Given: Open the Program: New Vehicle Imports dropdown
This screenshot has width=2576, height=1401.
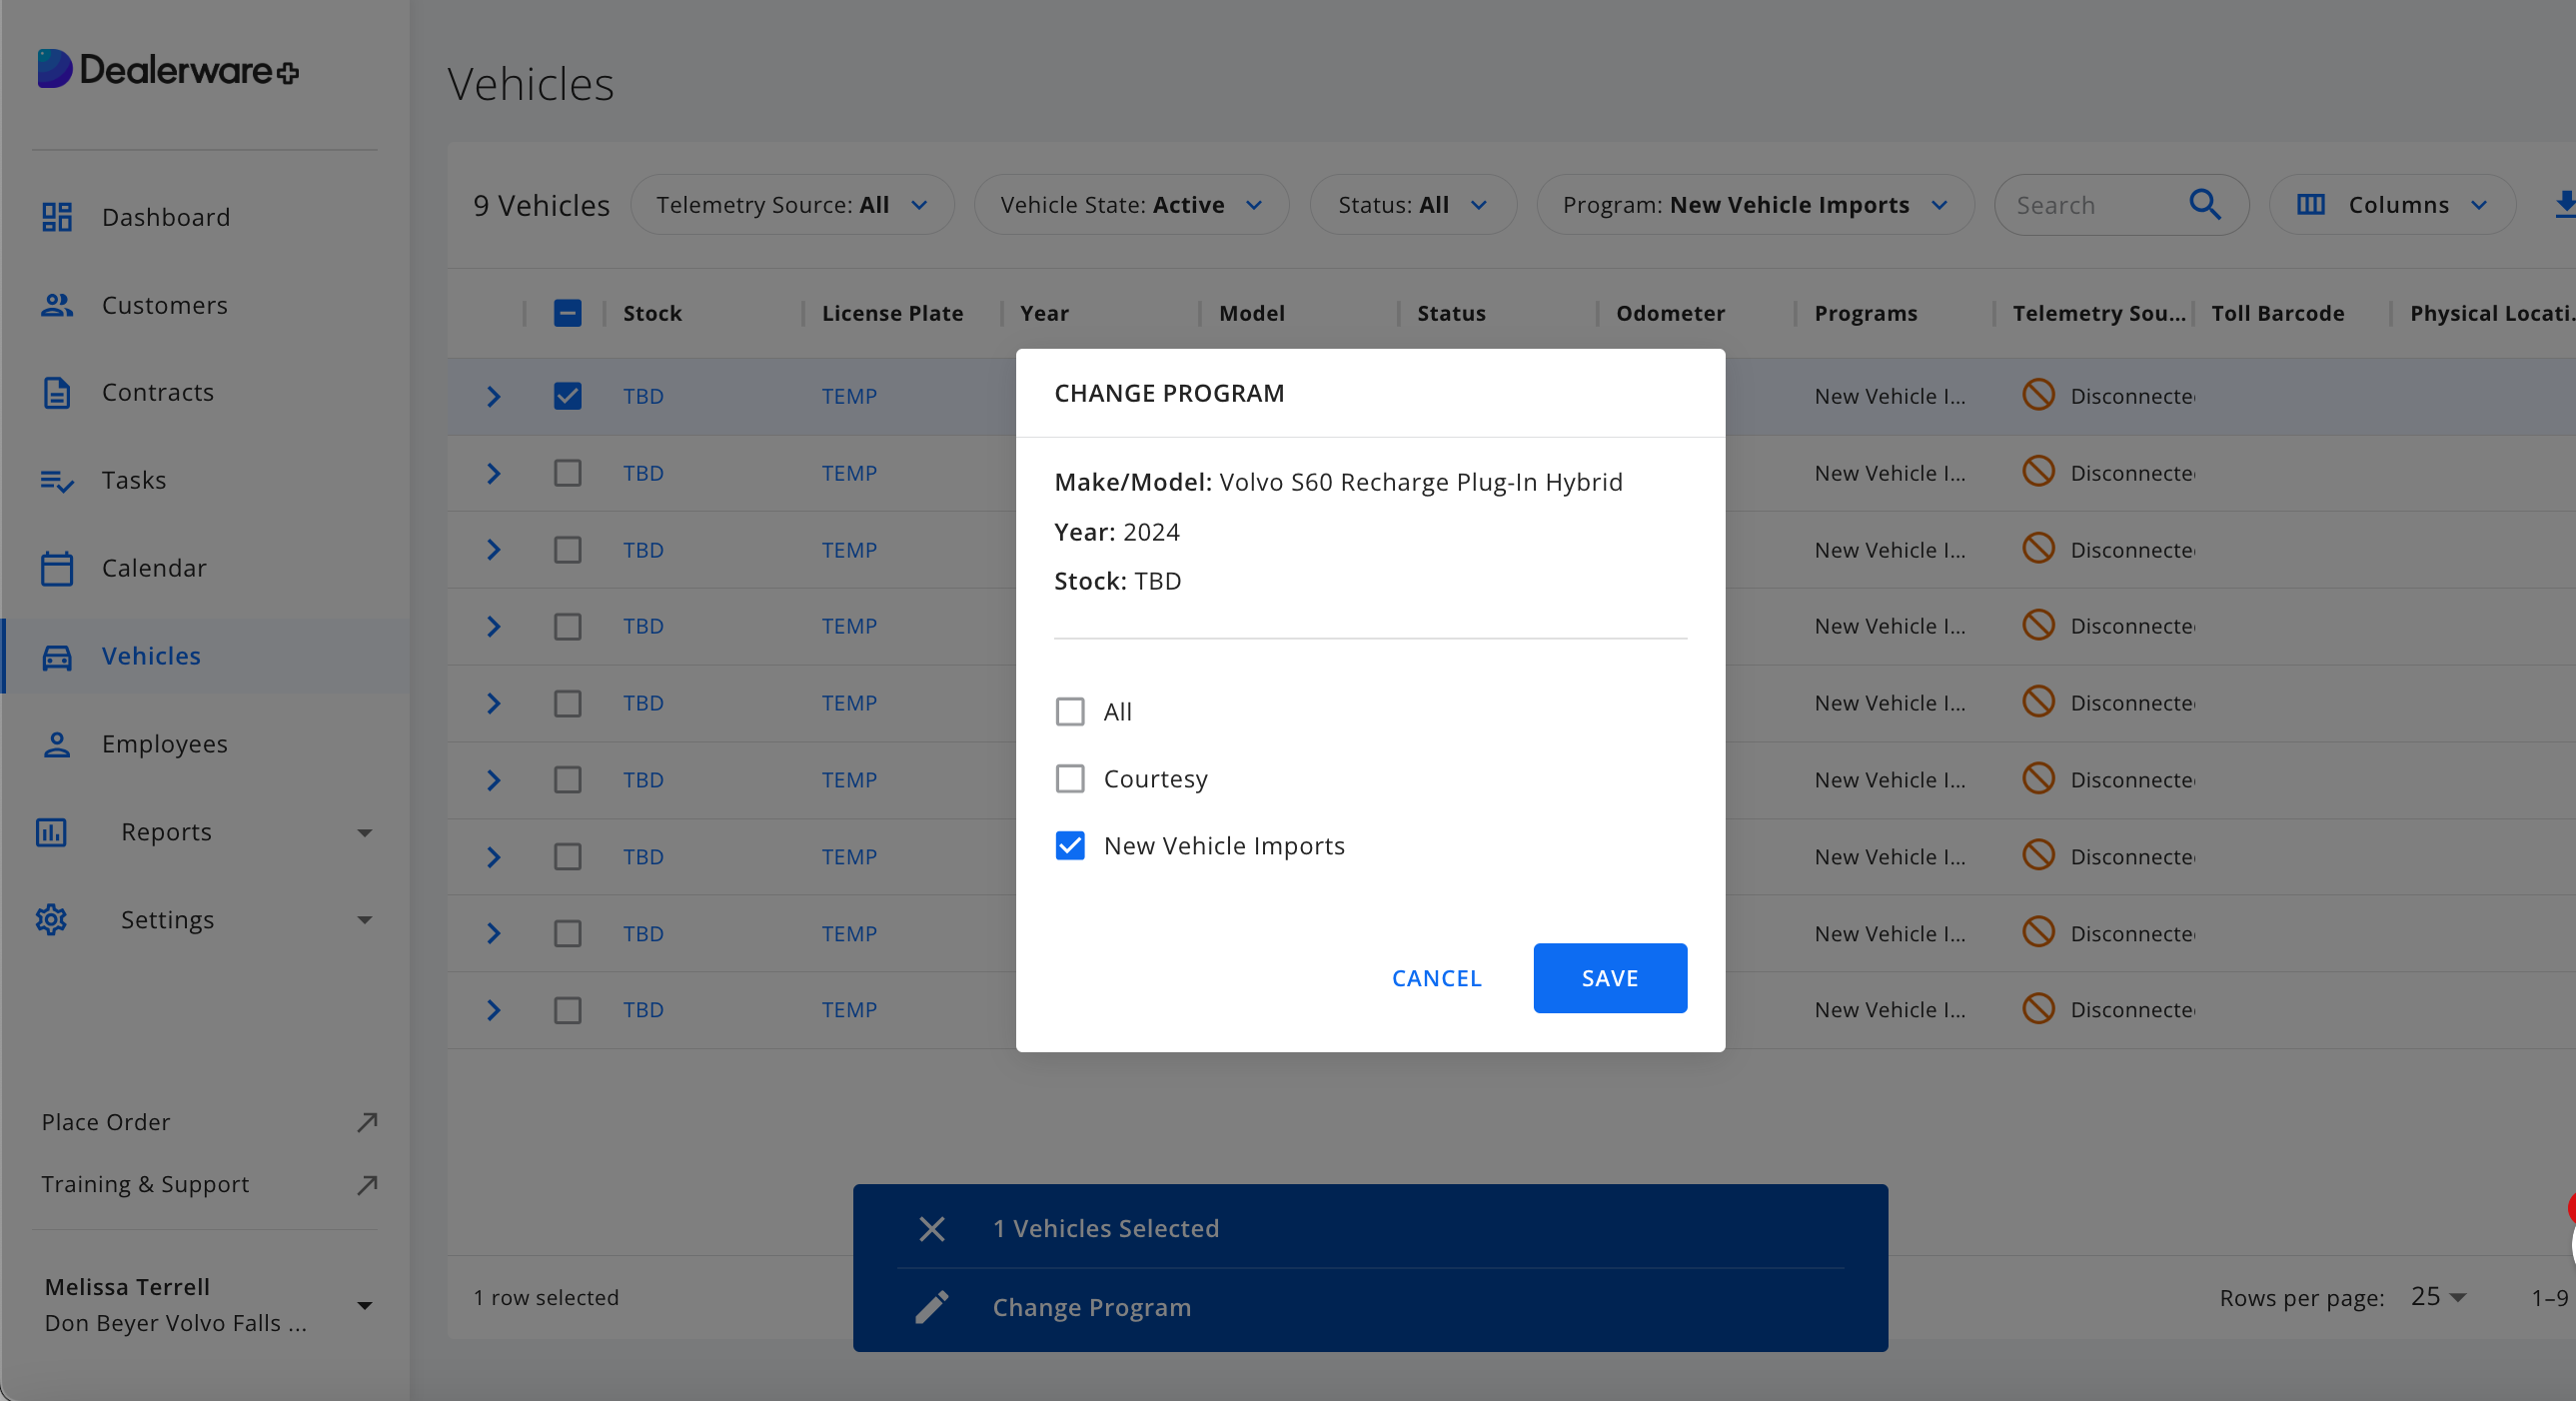Looking at the screenshot, I should 1755,205.
